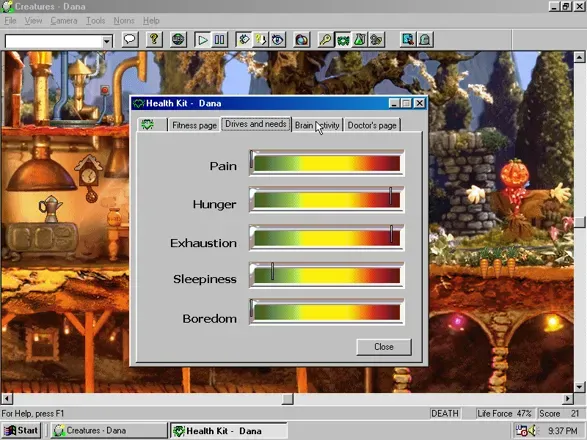Click the Pain level slider bar
Viewport: 587px width, 440px height.
point(326,163)
